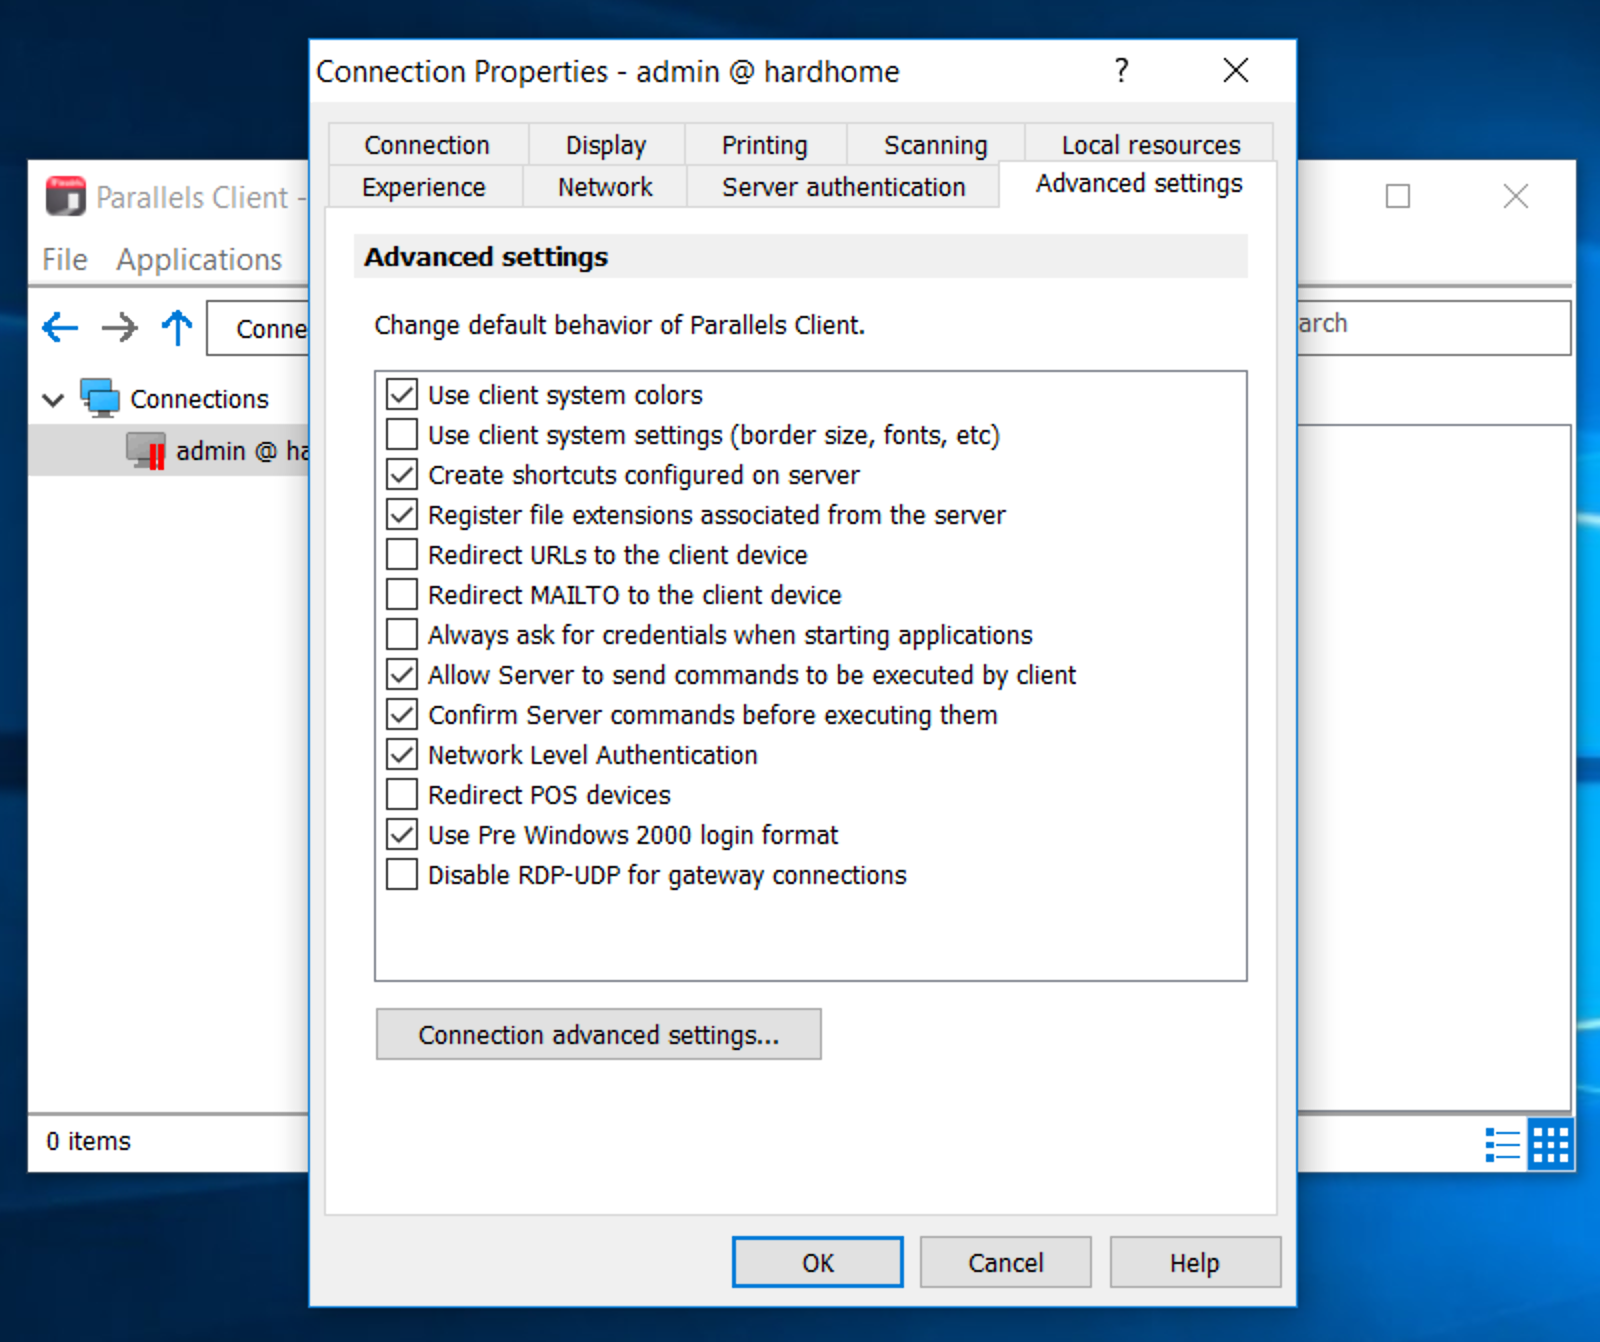This screenshot has height=1342, width=1600.
Task: Uncheck Confirm Server commands before executing
Action: click(x=402, y=715)
